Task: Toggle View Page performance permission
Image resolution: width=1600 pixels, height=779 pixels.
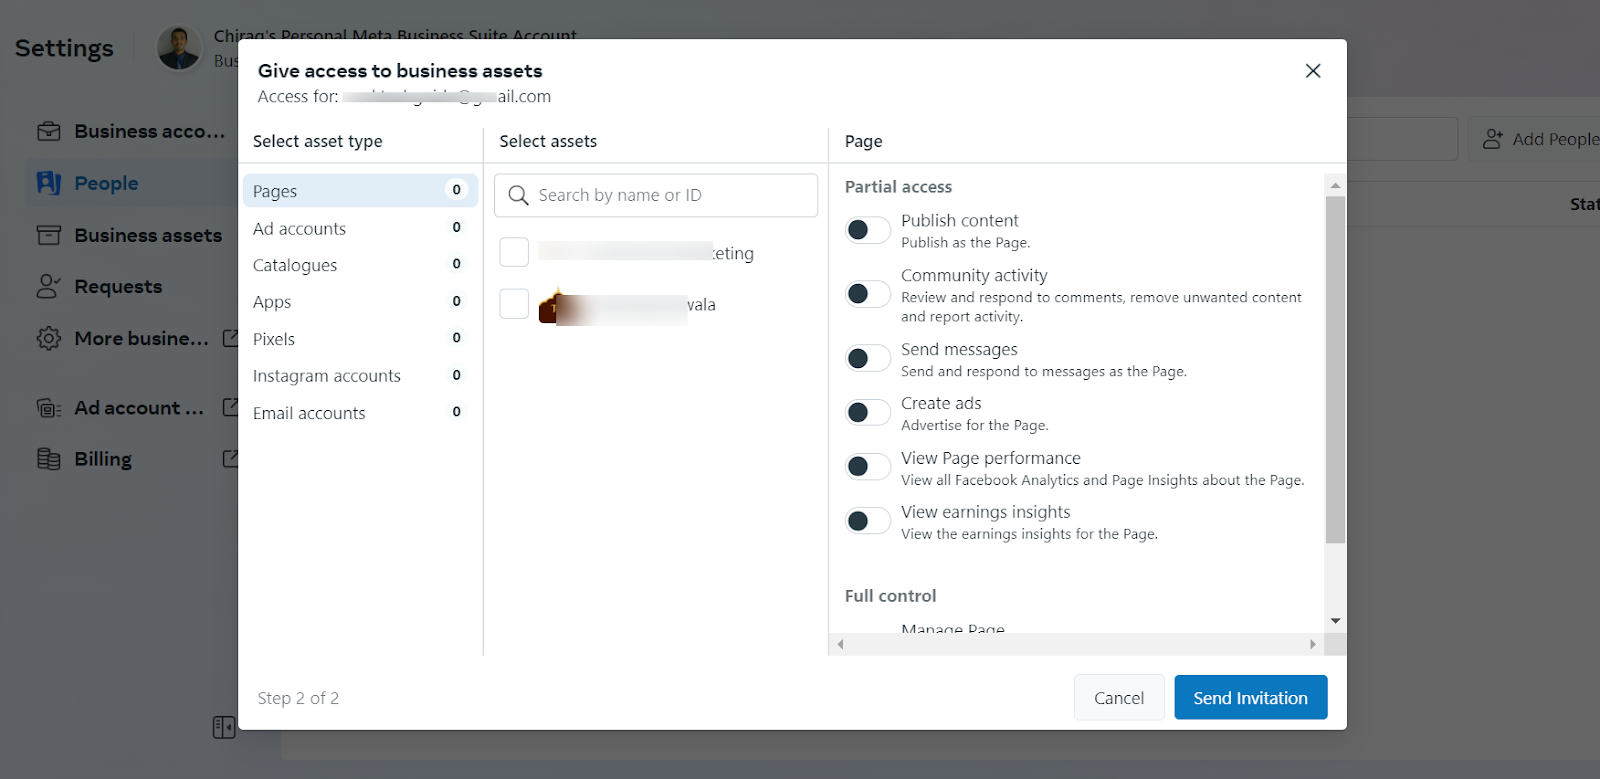Action: (868, 466)
